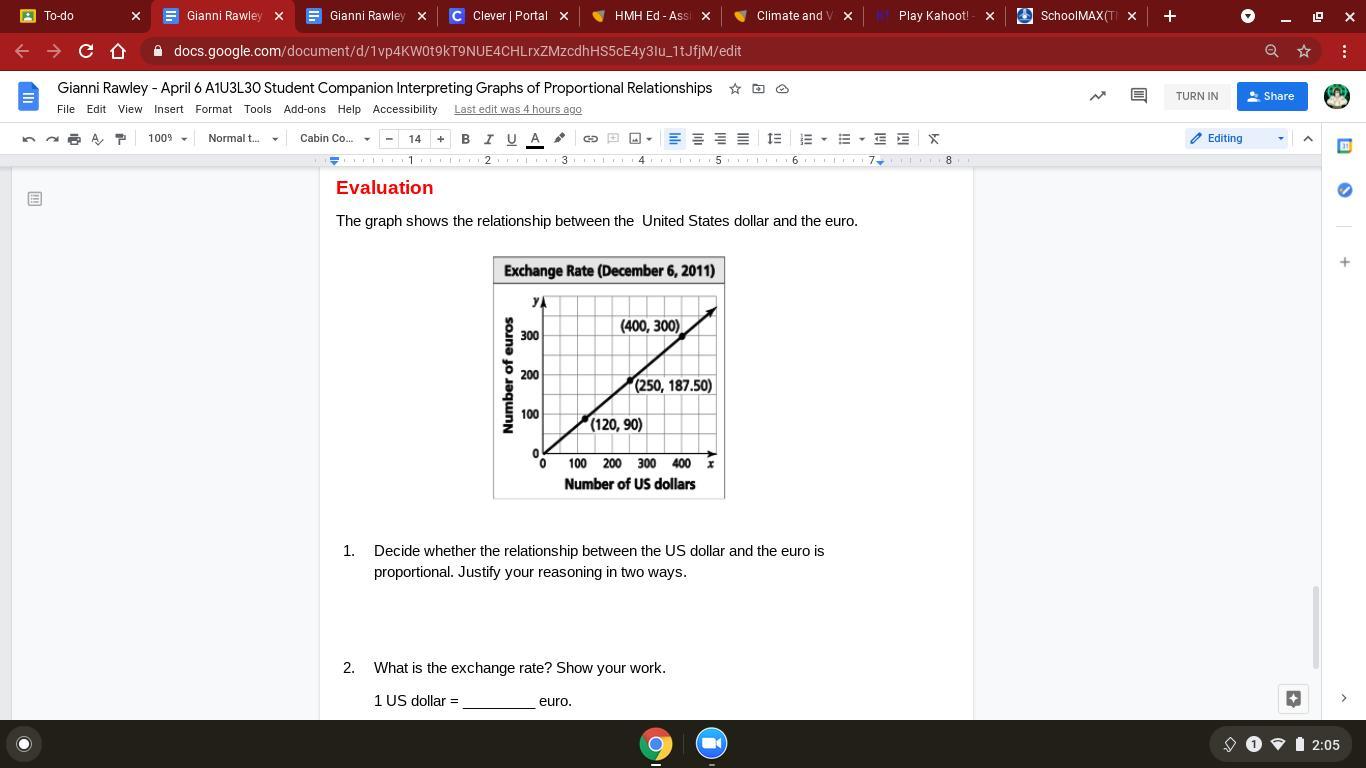Screen dimensions: 1366x768
Task: Decrease the paragraph indent
Action: point(880,139)
